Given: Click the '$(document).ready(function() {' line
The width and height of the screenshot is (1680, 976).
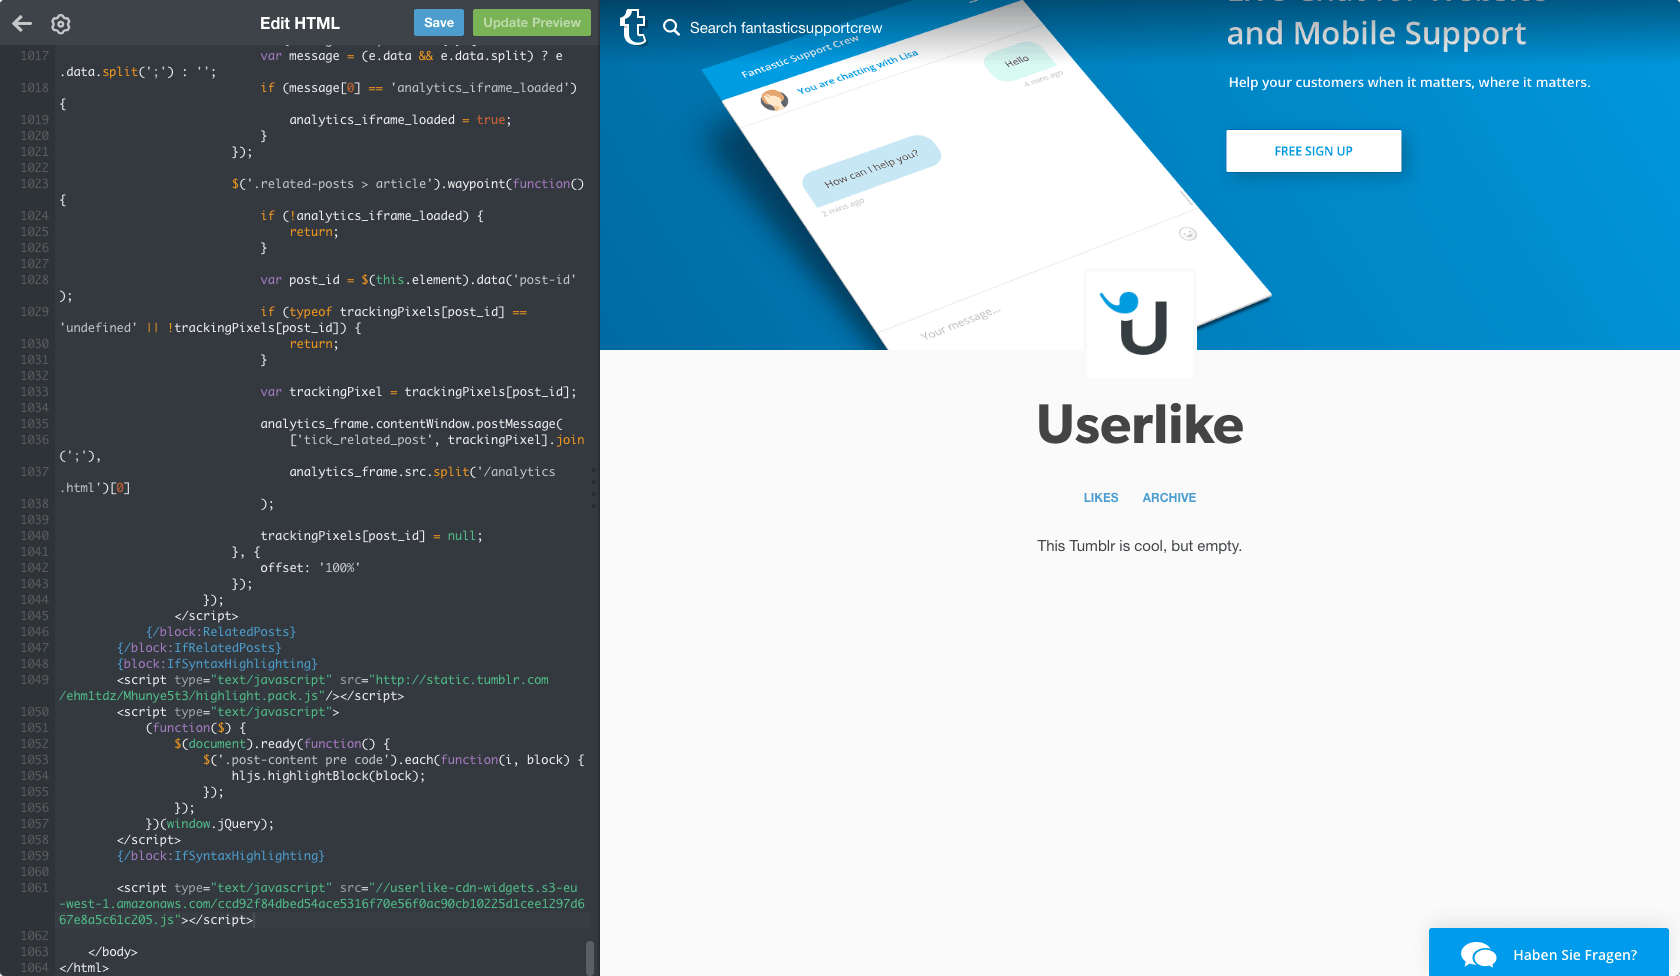Looking at the screenshot, I should click(x=283, y=744).
